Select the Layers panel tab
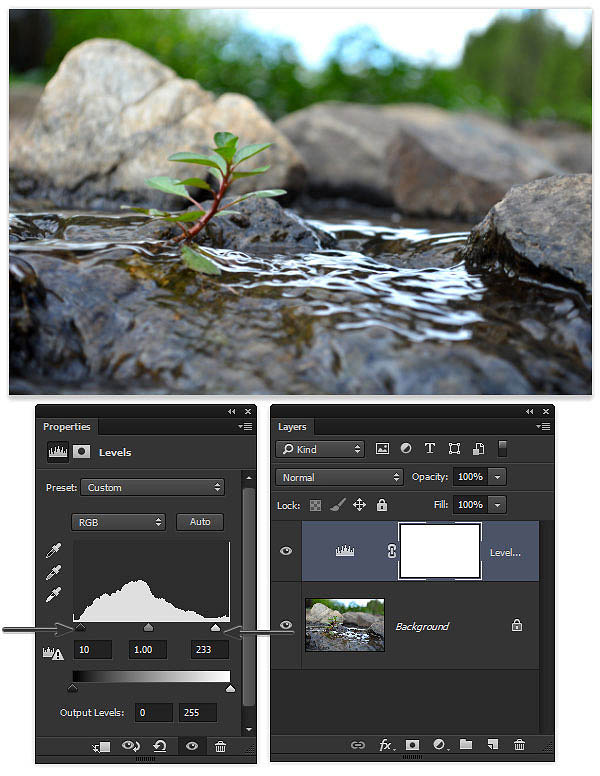600x776 pixels. 292,427
